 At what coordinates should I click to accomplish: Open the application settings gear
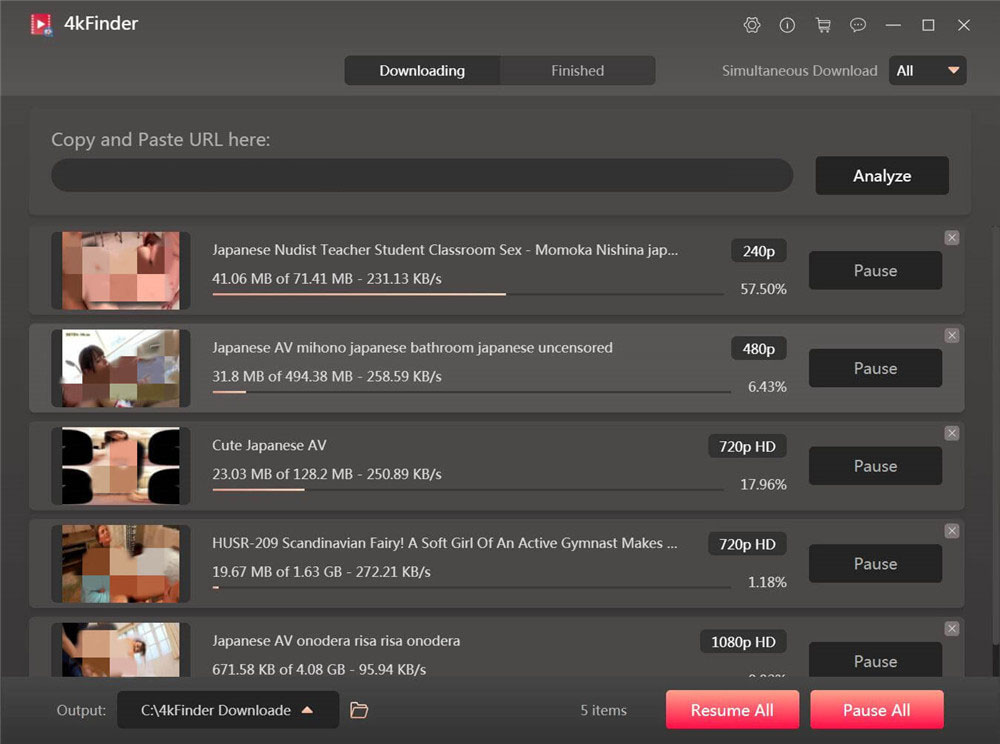click(x=752, y=25)
